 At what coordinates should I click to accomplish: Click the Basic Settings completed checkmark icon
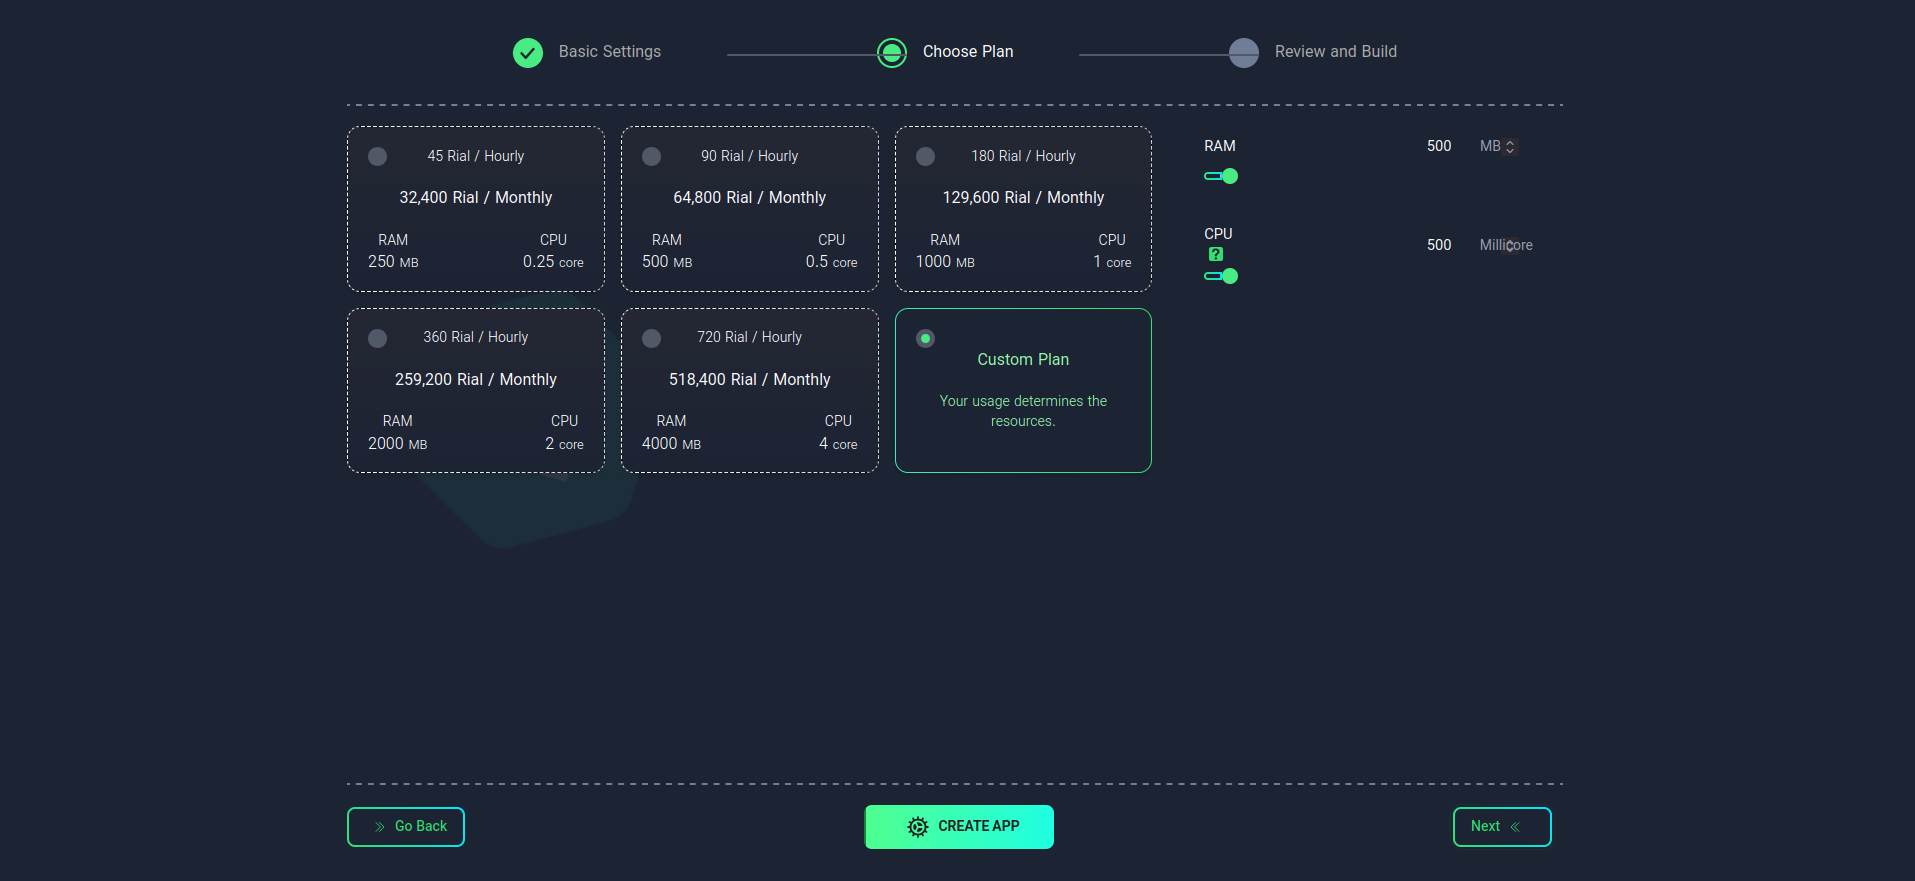(528, 52)
